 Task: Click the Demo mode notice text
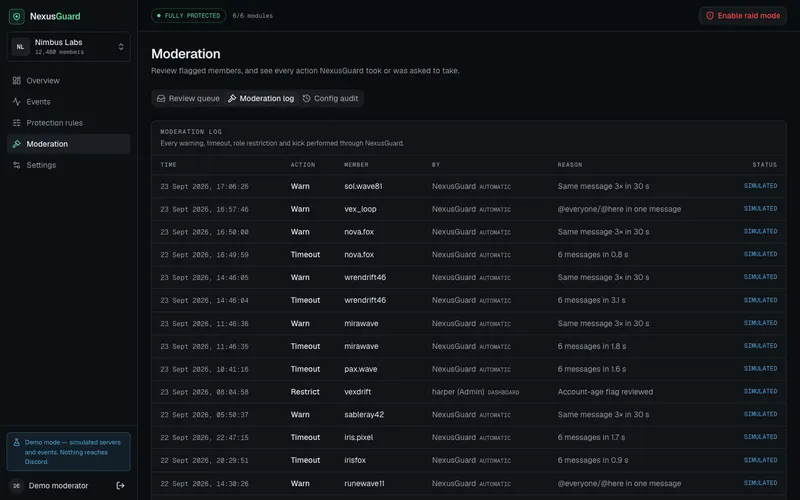pyautogui.click(x=72, y=452)
